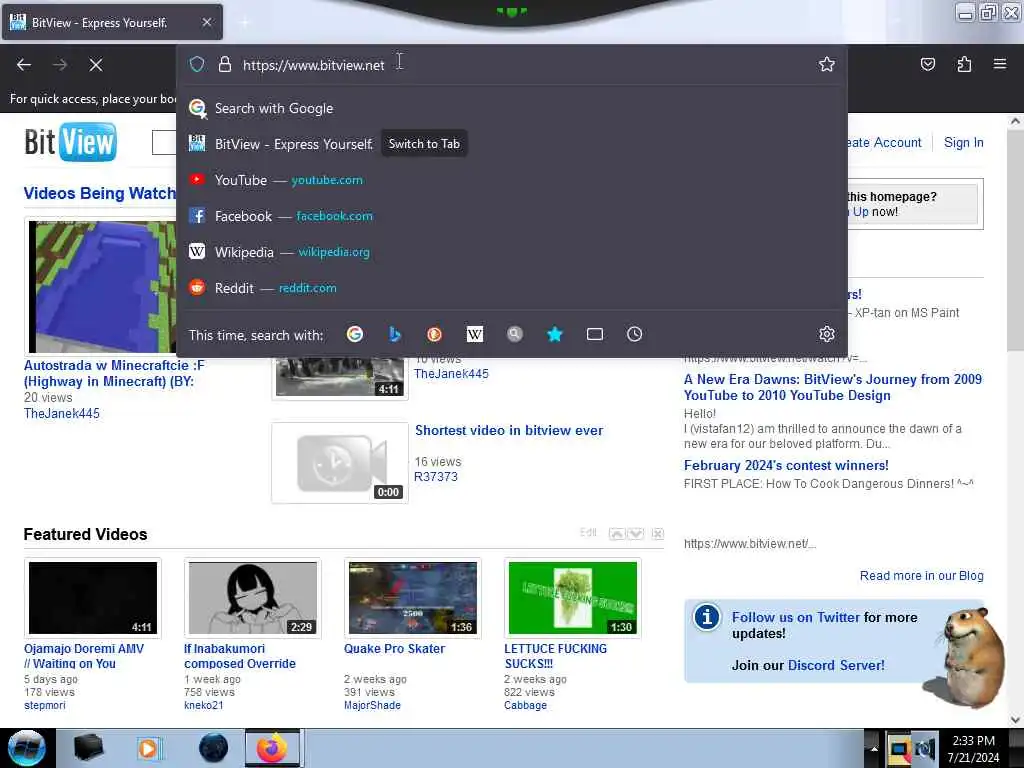This screenshot has width=1024, height=768.
Task: Open the media player taskbar icon
Action: 148,748
